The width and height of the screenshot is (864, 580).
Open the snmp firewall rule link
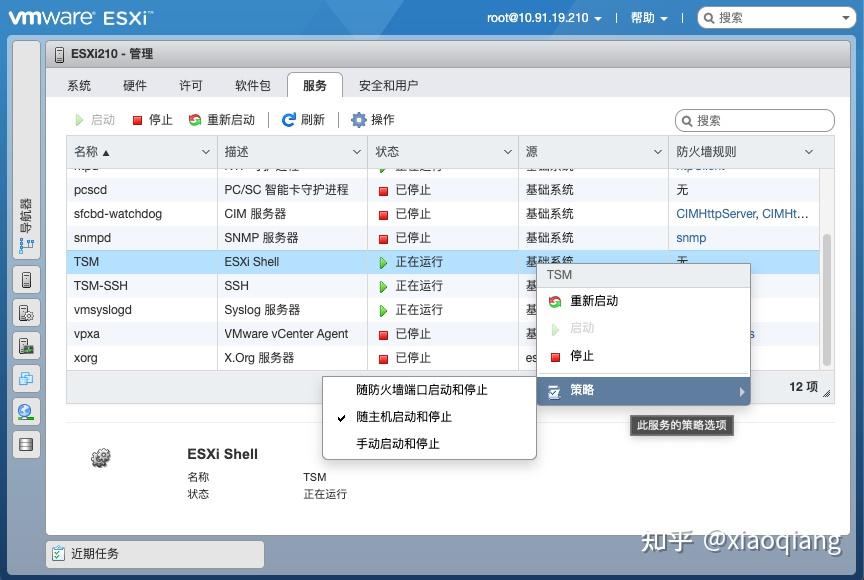[x=690, y=238]
